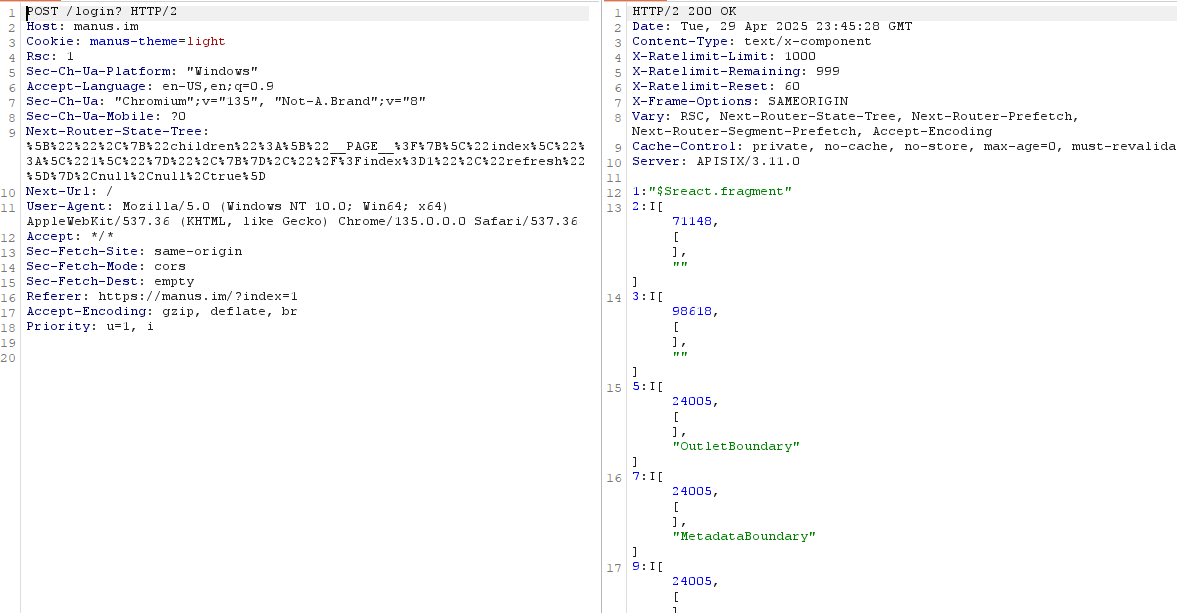Click the encoded line starting "%5B%22%22%2C%7B%22children"
1177x613 pixels.
pos(306,146)
